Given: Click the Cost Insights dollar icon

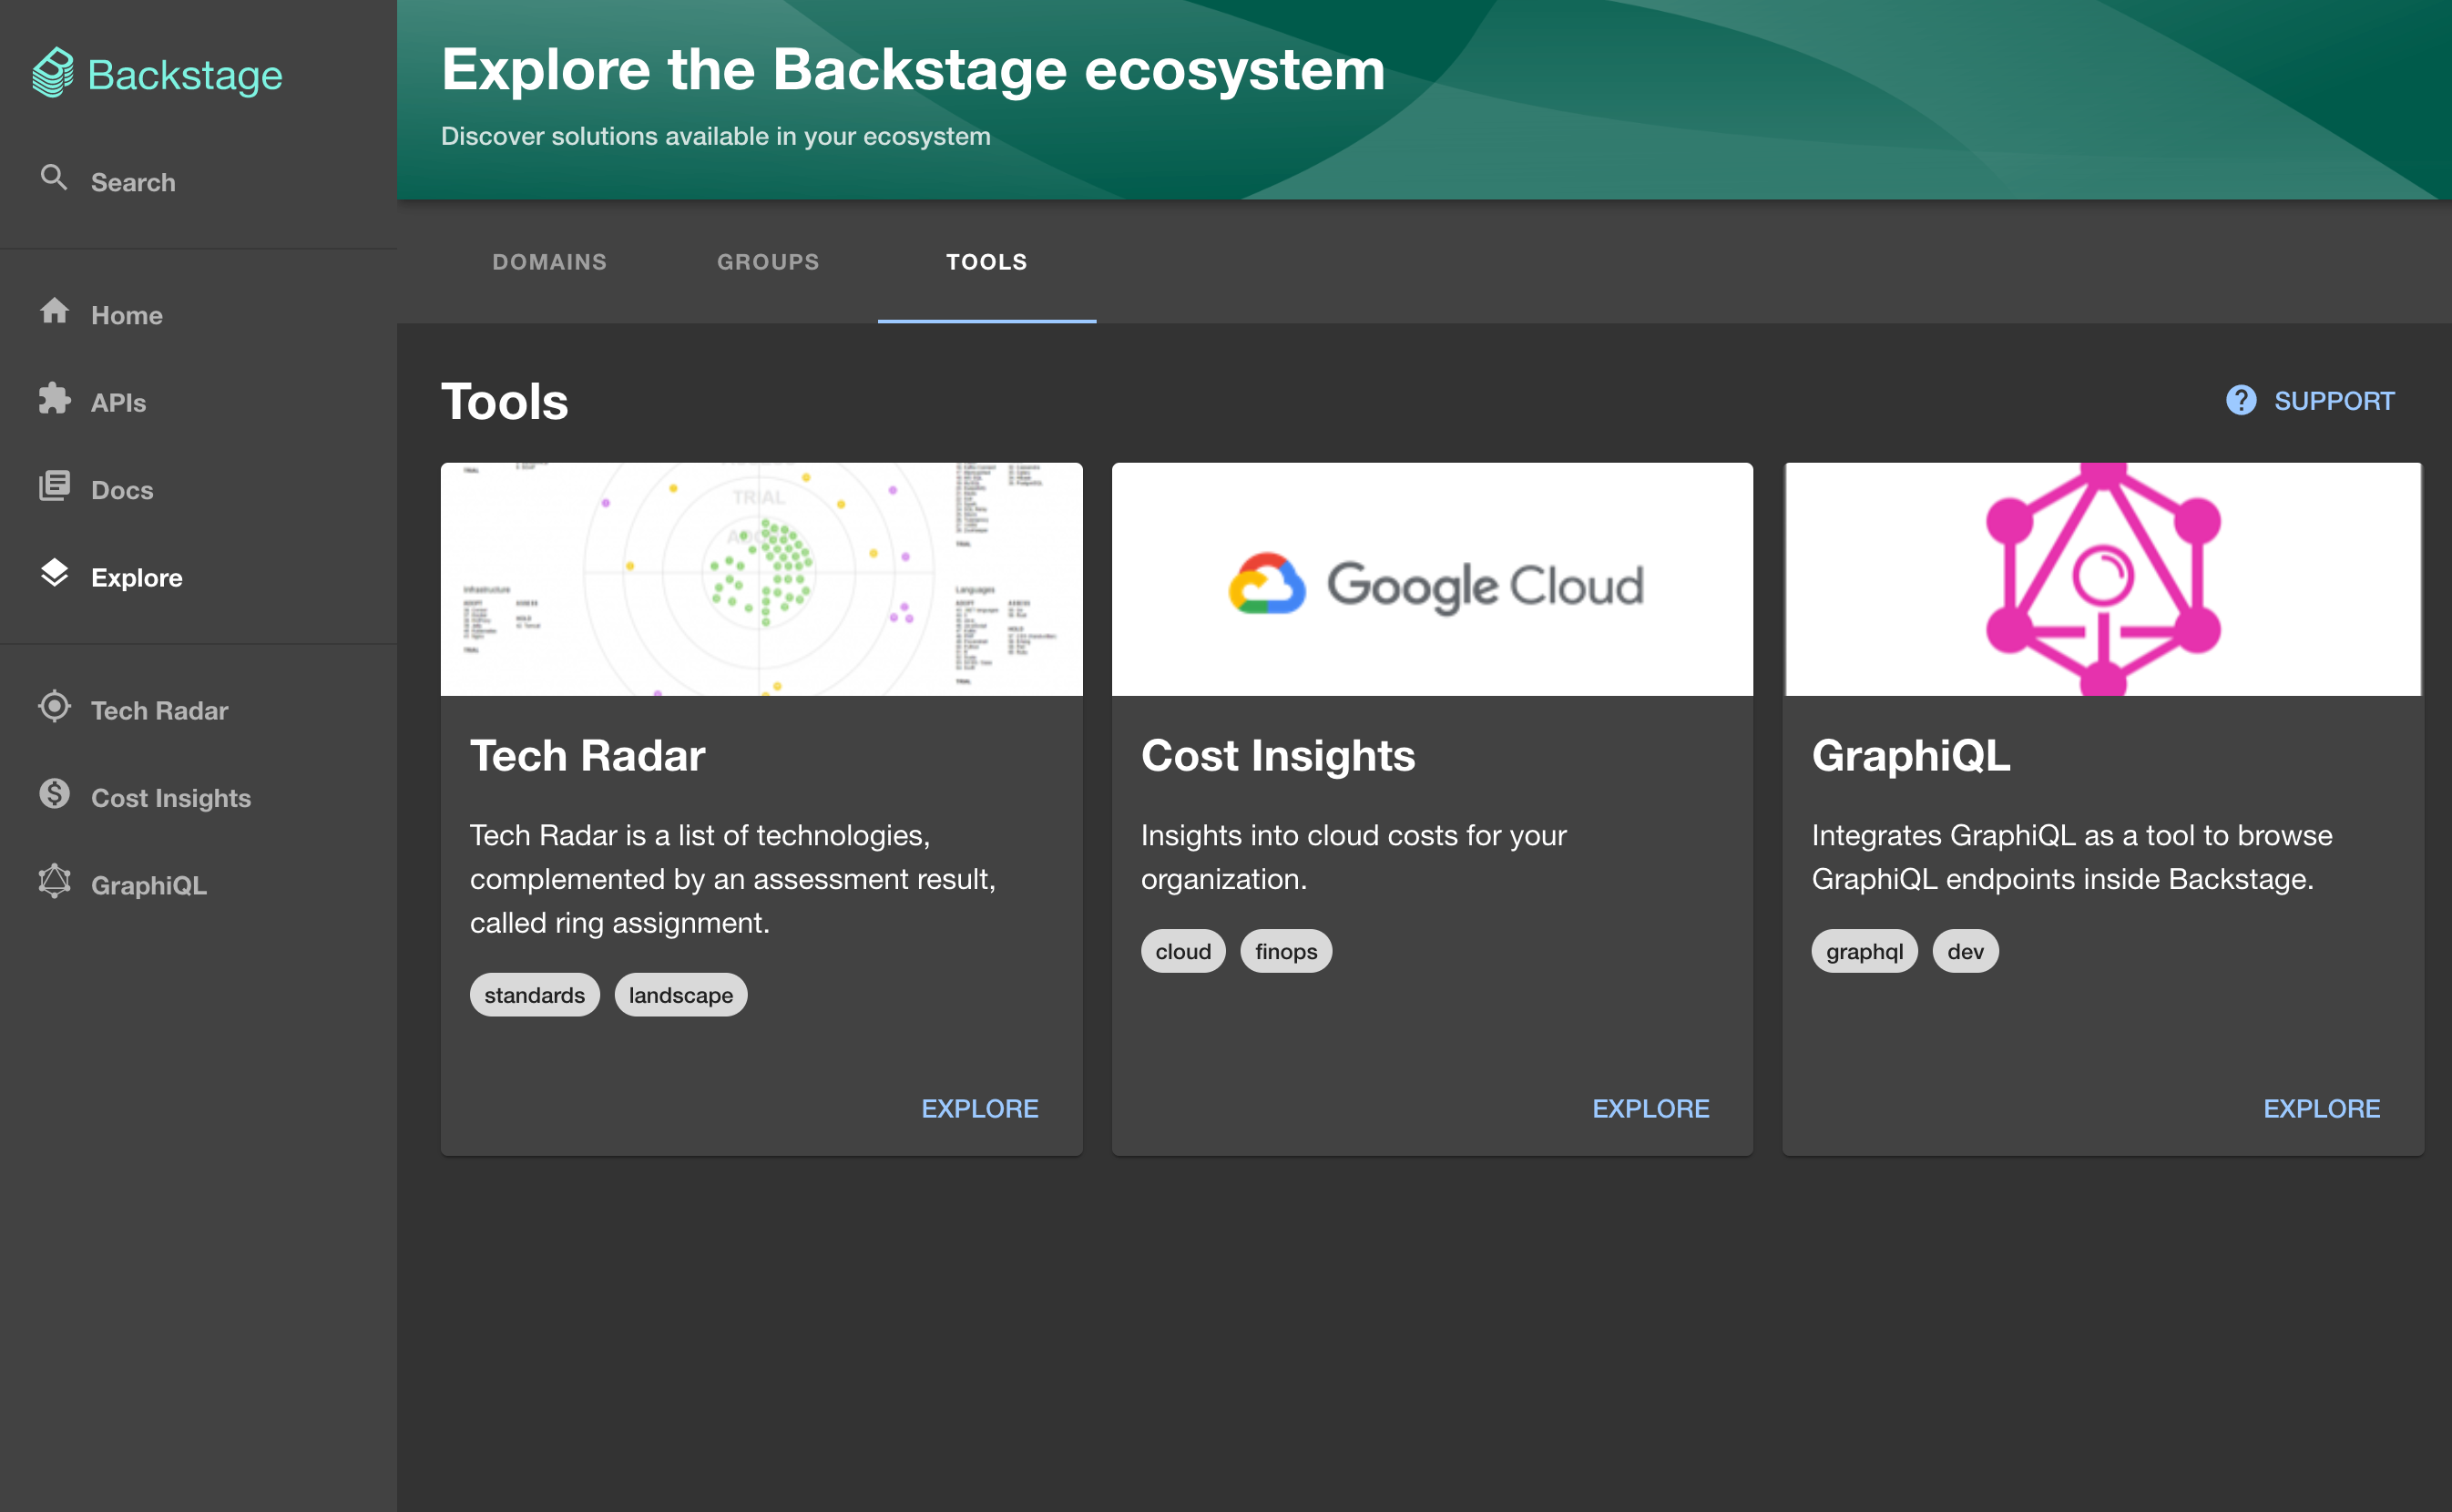Looking at the screenshot, I should [54, 794].
